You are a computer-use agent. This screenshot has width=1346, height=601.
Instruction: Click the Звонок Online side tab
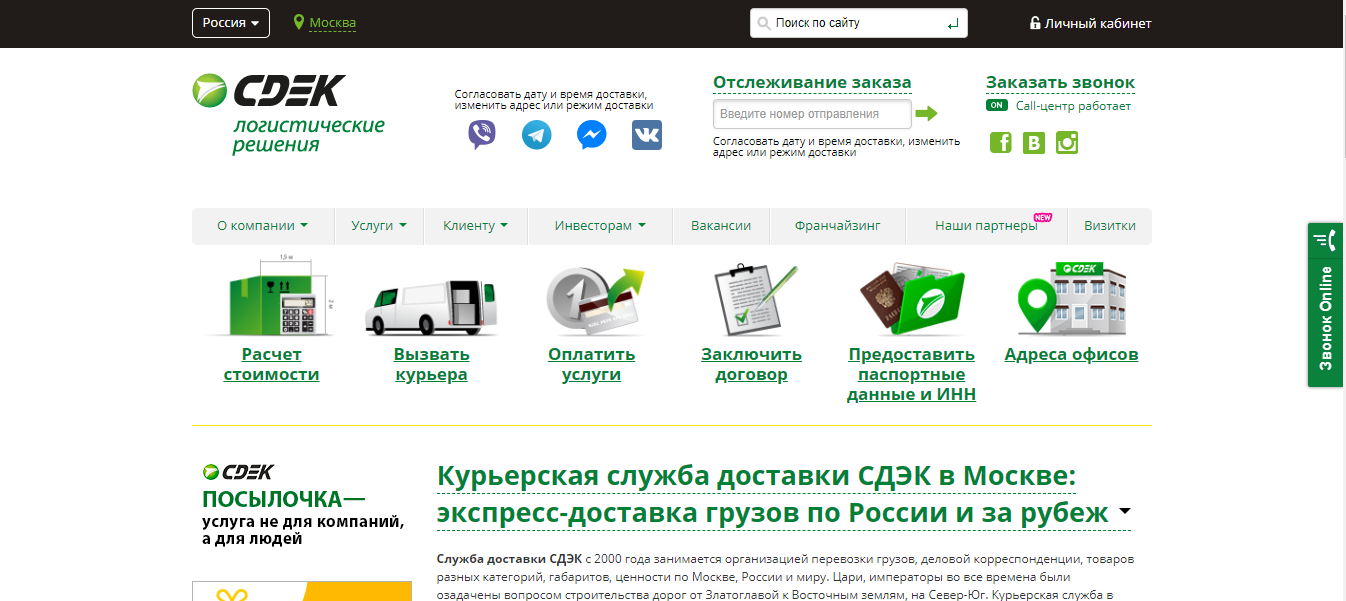pyautogui.click(x=1326, y=305)
